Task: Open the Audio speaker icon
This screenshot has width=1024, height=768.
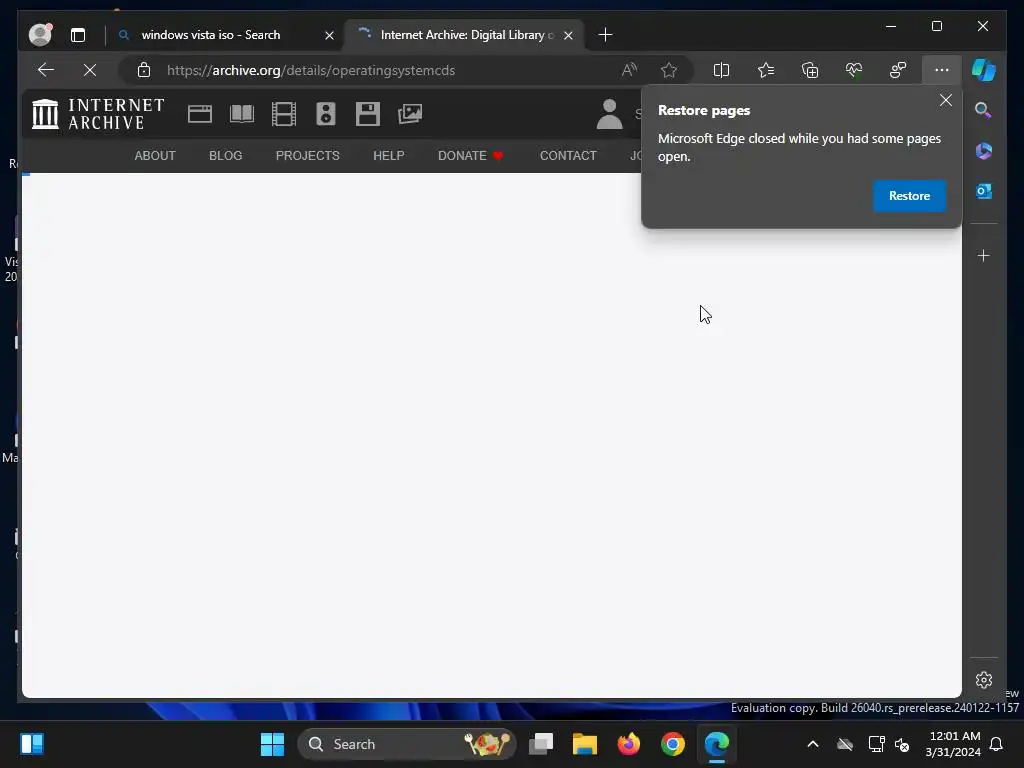Action: pyautogui.click(x=325, y=114)
